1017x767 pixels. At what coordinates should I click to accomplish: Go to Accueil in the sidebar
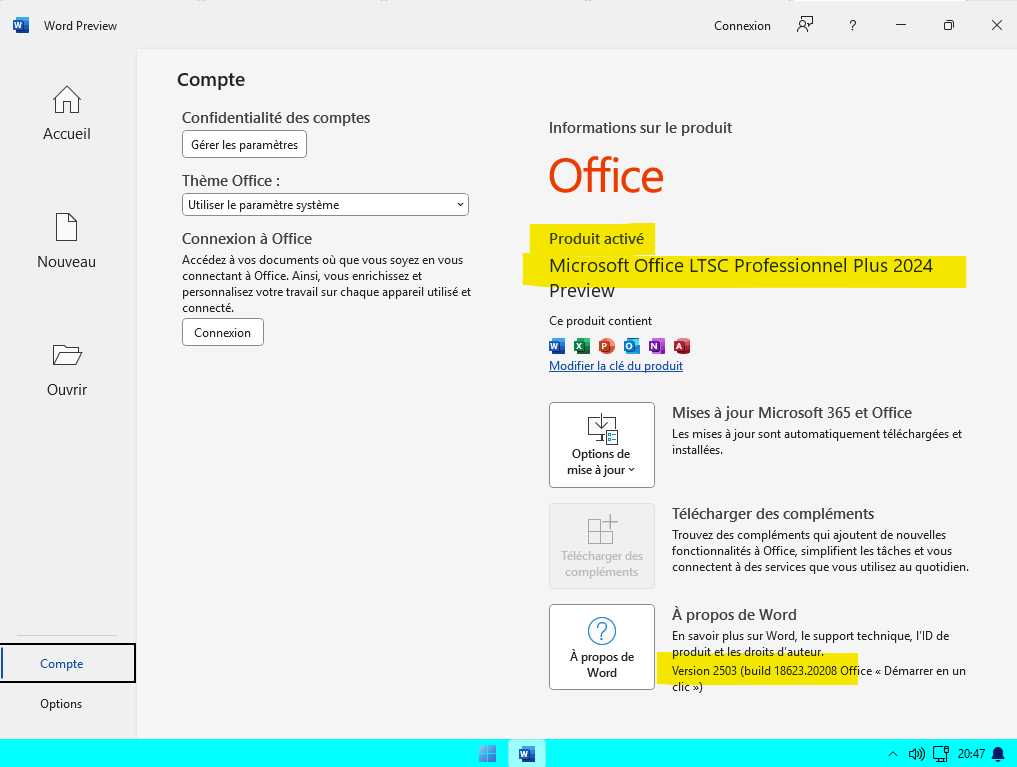(x=67, y=113)
